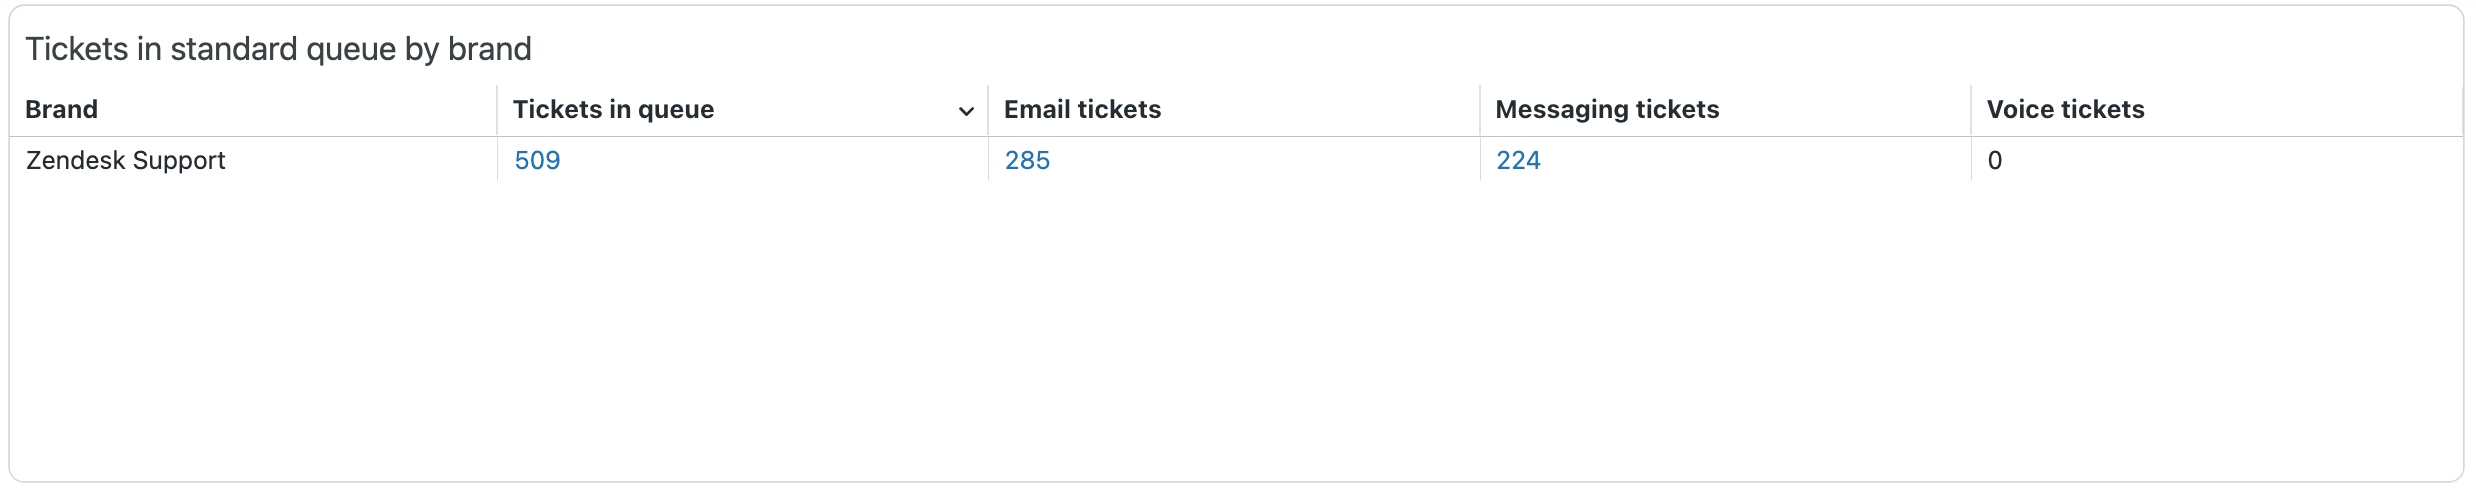
Task: Click the Voice tickets value 0 cell
Action: [x=1995, y=161]
